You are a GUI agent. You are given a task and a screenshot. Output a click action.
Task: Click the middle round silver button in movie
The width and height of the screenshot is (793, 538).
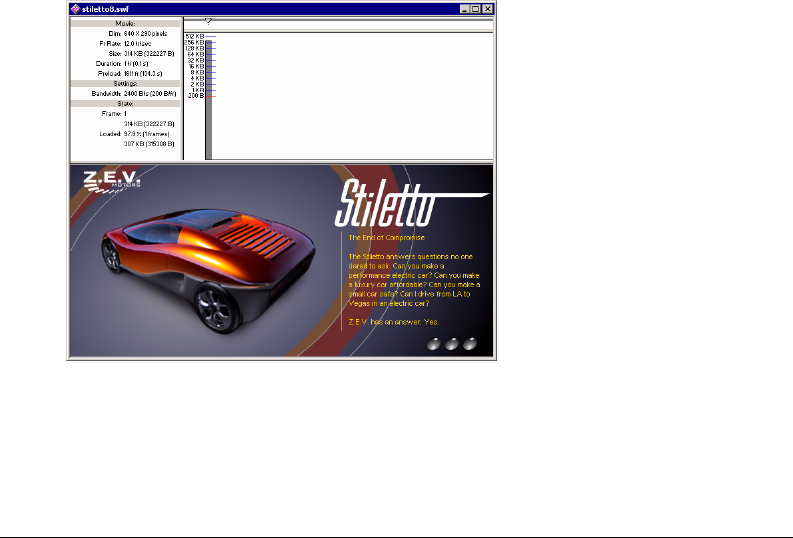click(x=452, y=344)
